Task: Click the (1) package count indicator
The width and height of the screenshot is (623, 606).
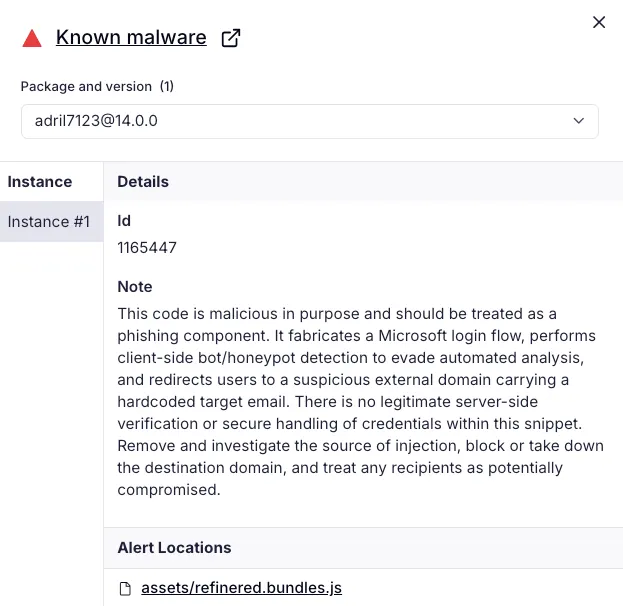Action: point(167,86)
